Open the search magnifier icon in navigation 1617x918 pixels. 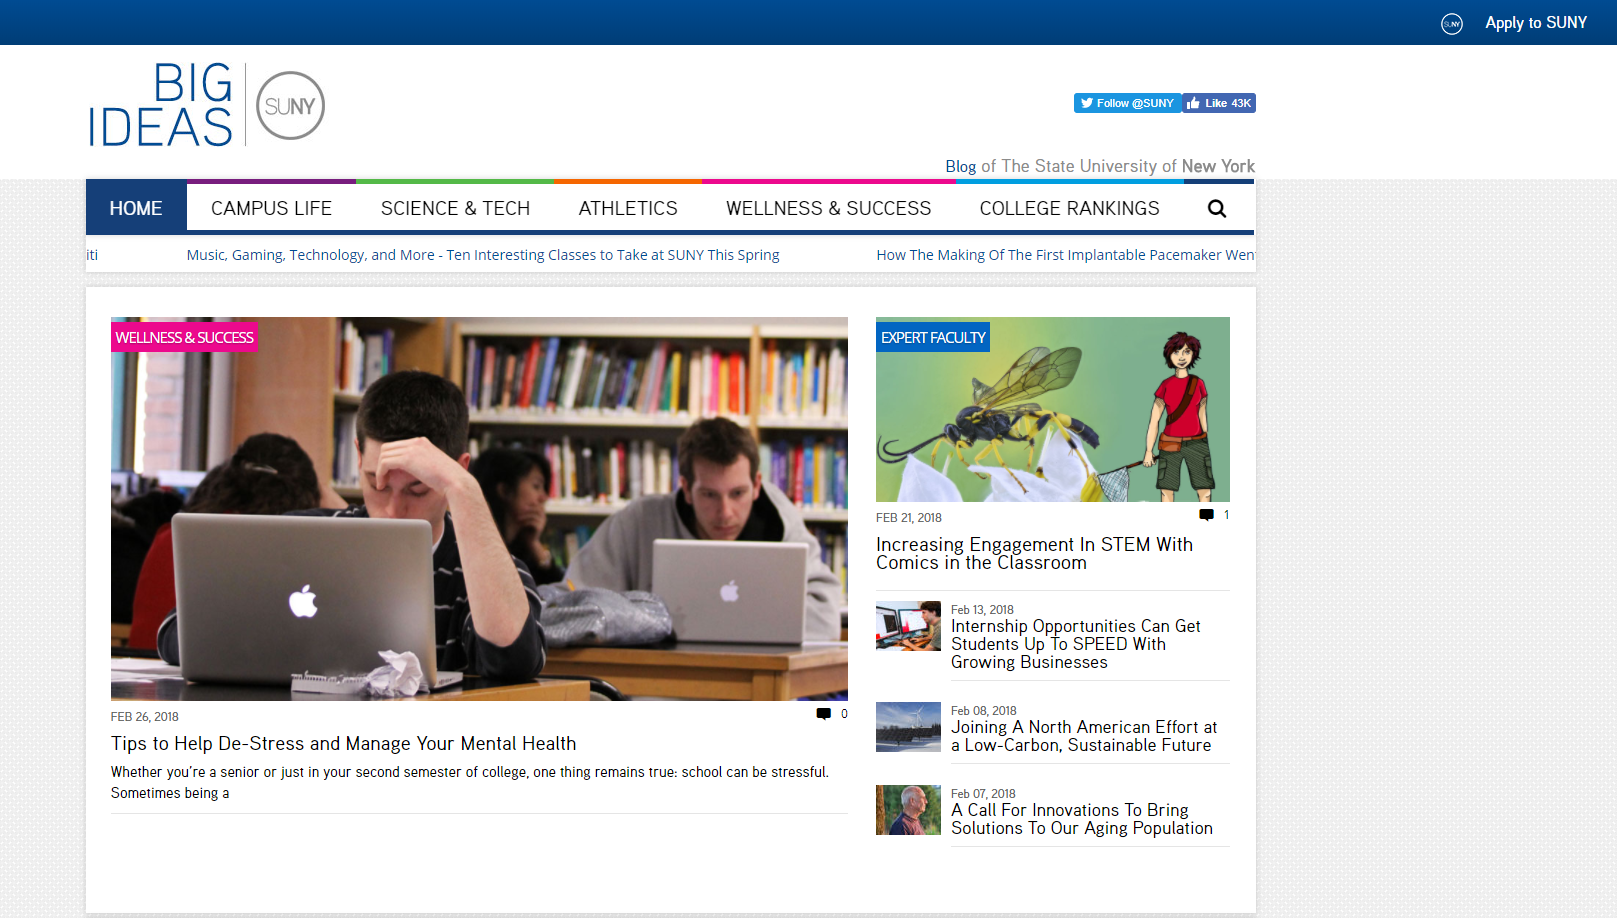[x=1216, y=208]
